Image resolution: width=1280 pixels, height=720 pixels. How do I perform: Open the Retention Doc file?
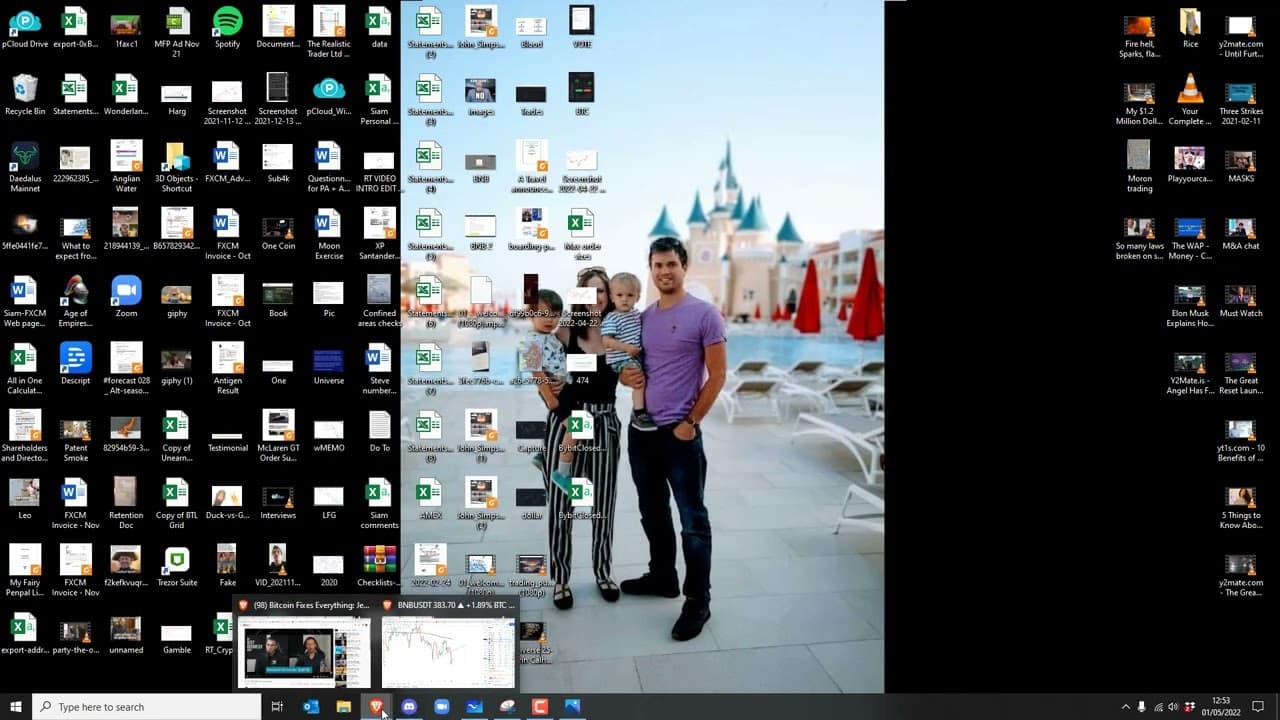tap(126, 504)
